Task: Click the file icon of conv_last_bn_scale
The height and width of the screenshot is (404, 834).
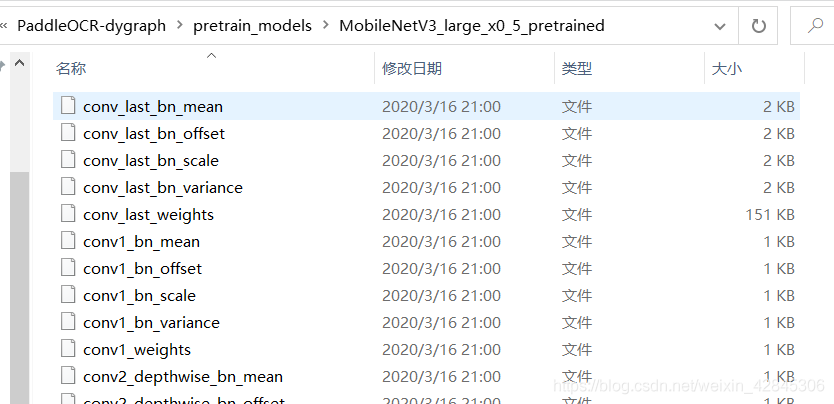Action: (68, 160)
